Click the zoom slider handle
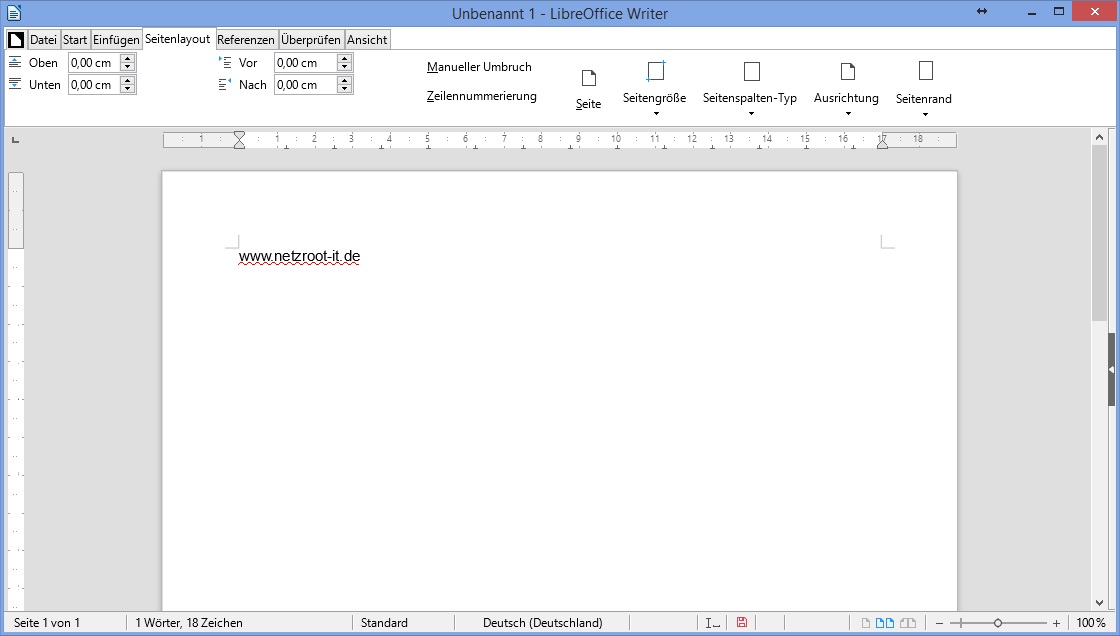Screen dimensions: 1120x636 point(998,623)
